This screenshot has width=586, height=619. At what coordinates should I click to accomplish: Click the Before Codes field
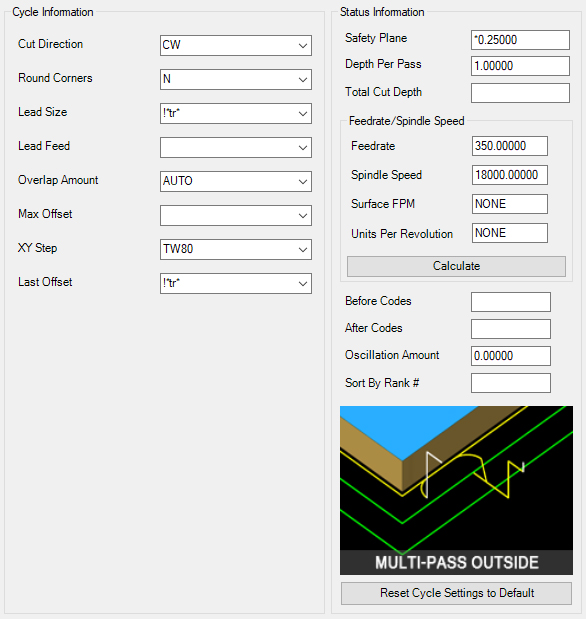click(x=511, y=302)
